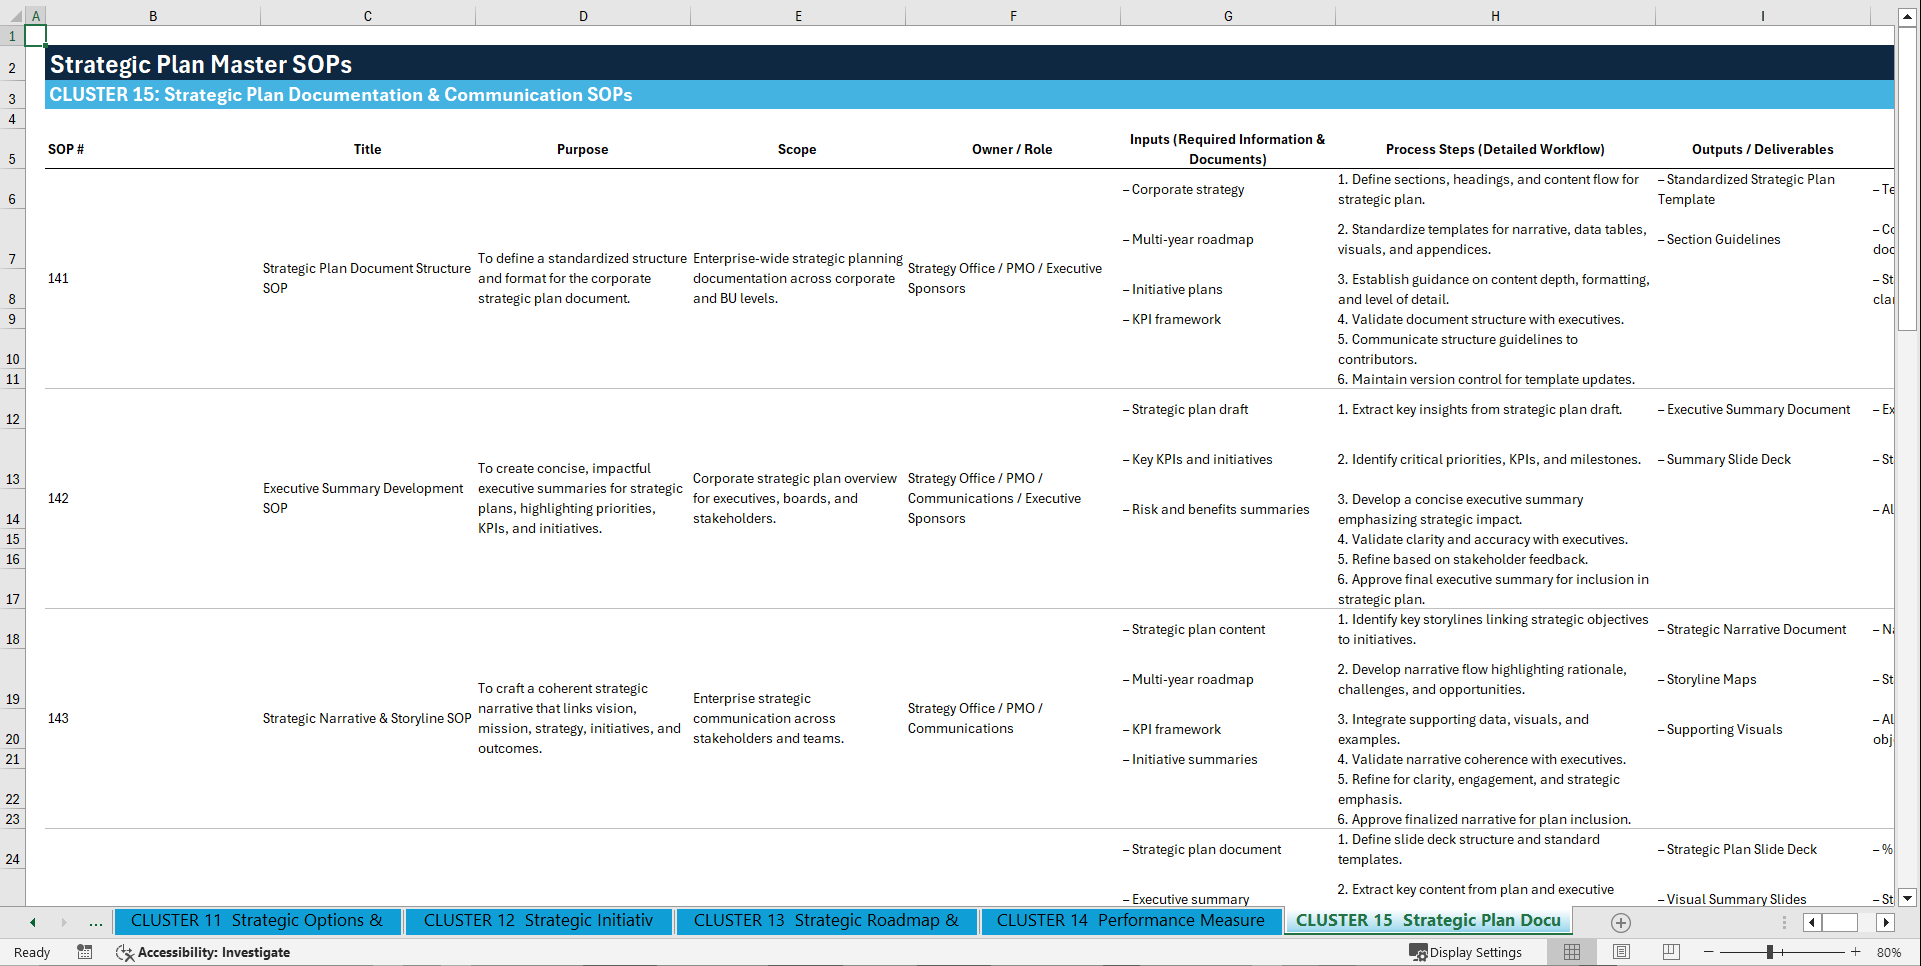Click the next-sheet navigation arrow

(x=62, y=921)
